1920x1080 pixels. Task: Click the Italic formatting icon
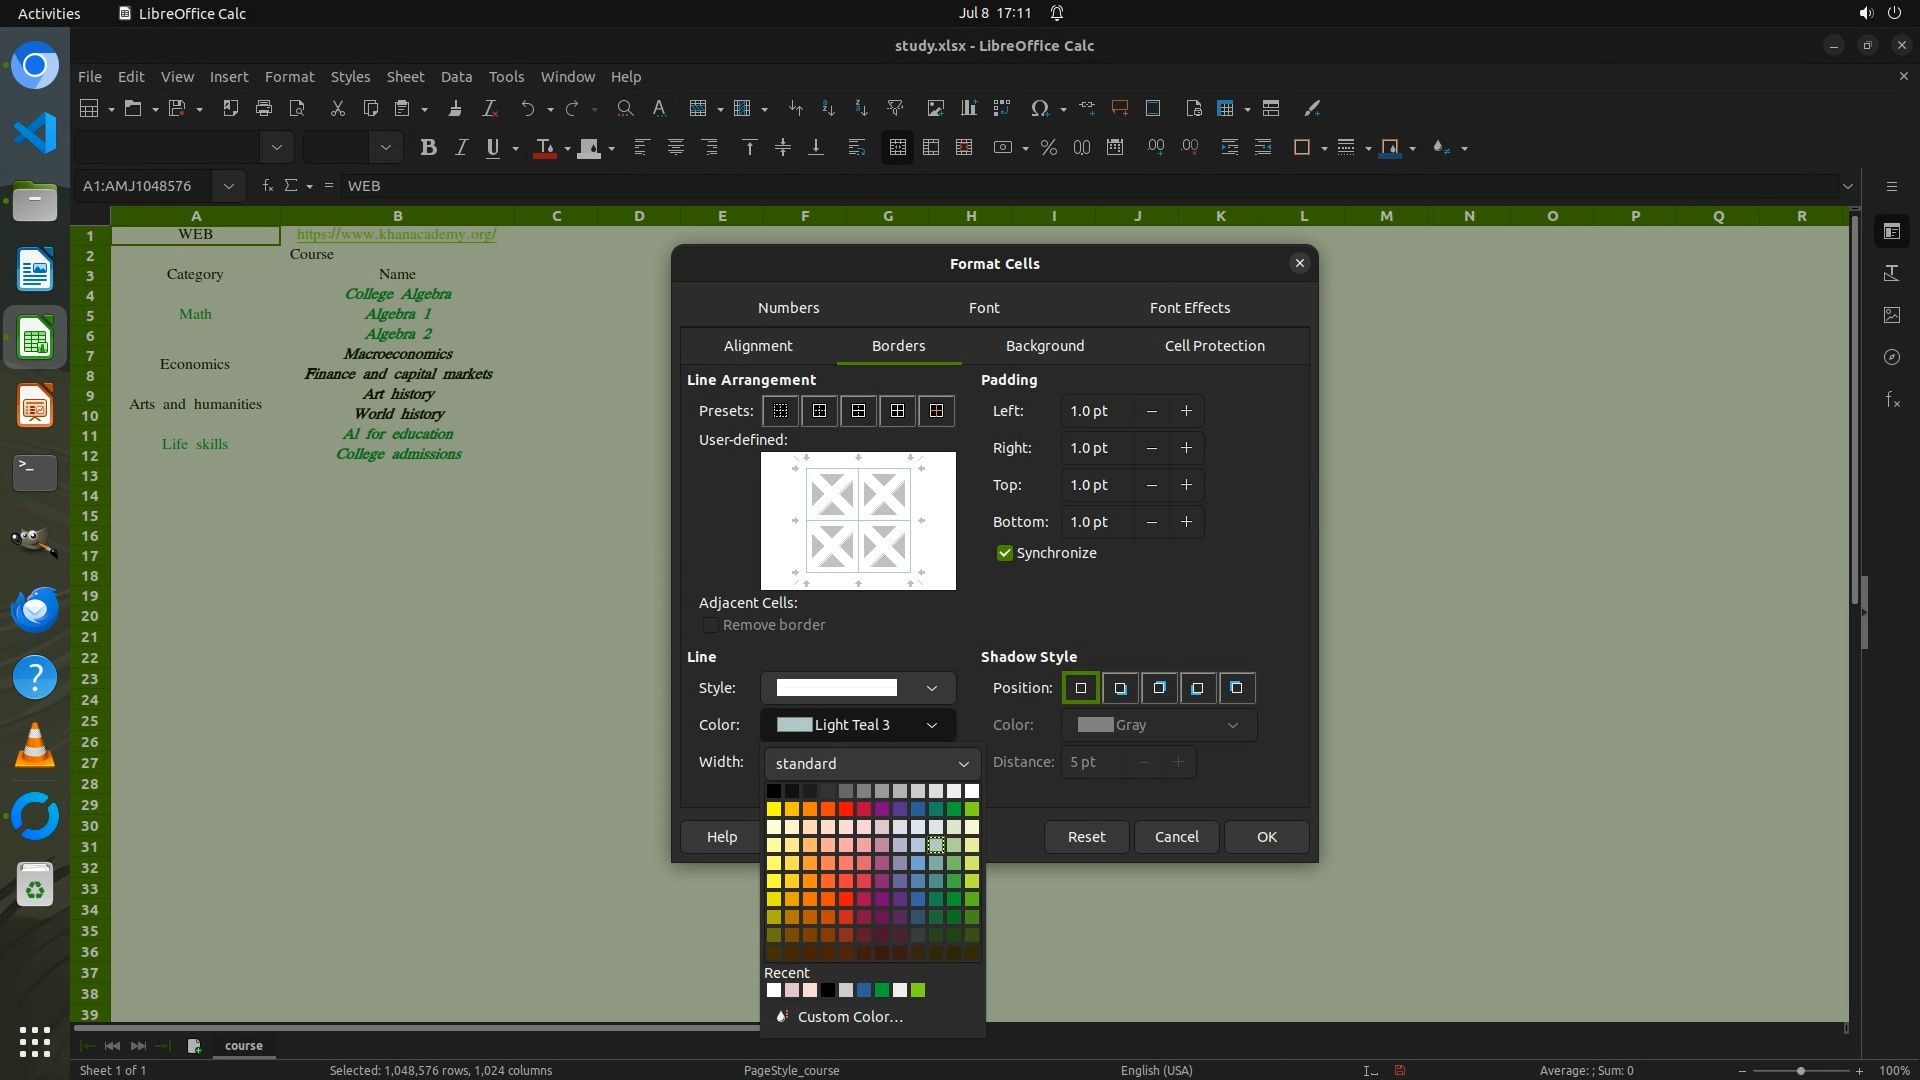461,148
